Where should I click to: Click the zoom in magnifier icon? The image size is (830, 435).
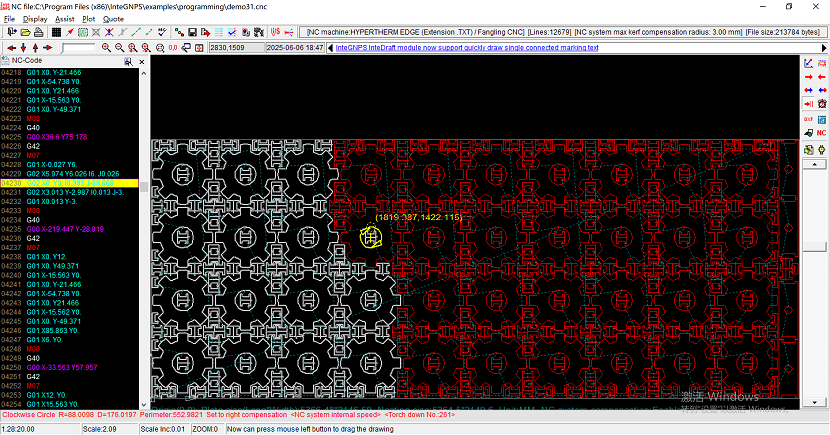(x=105, y=47)
